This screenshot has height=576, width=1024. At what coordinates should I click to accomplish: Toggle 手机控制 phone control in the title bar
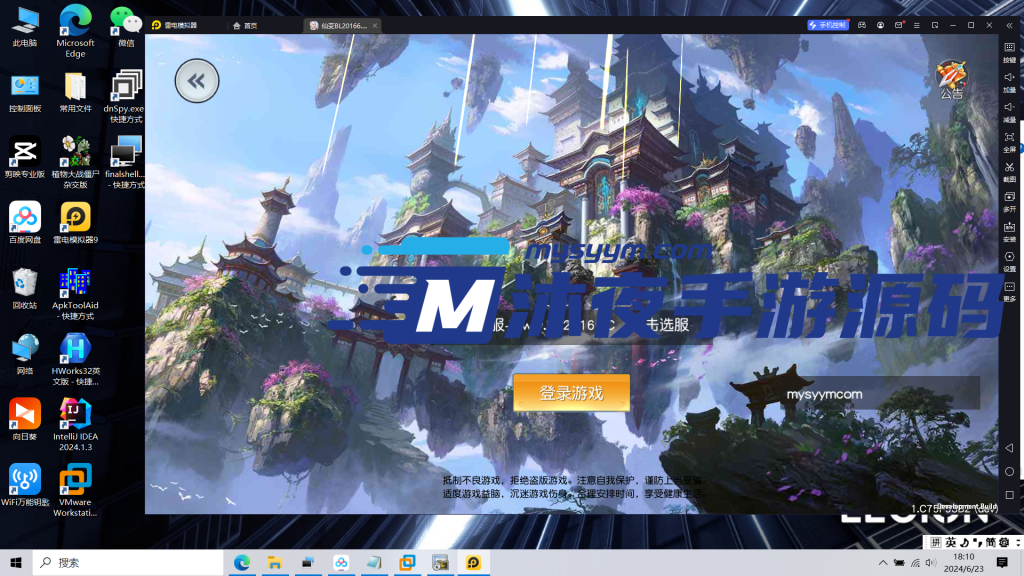tap(830, 25)
